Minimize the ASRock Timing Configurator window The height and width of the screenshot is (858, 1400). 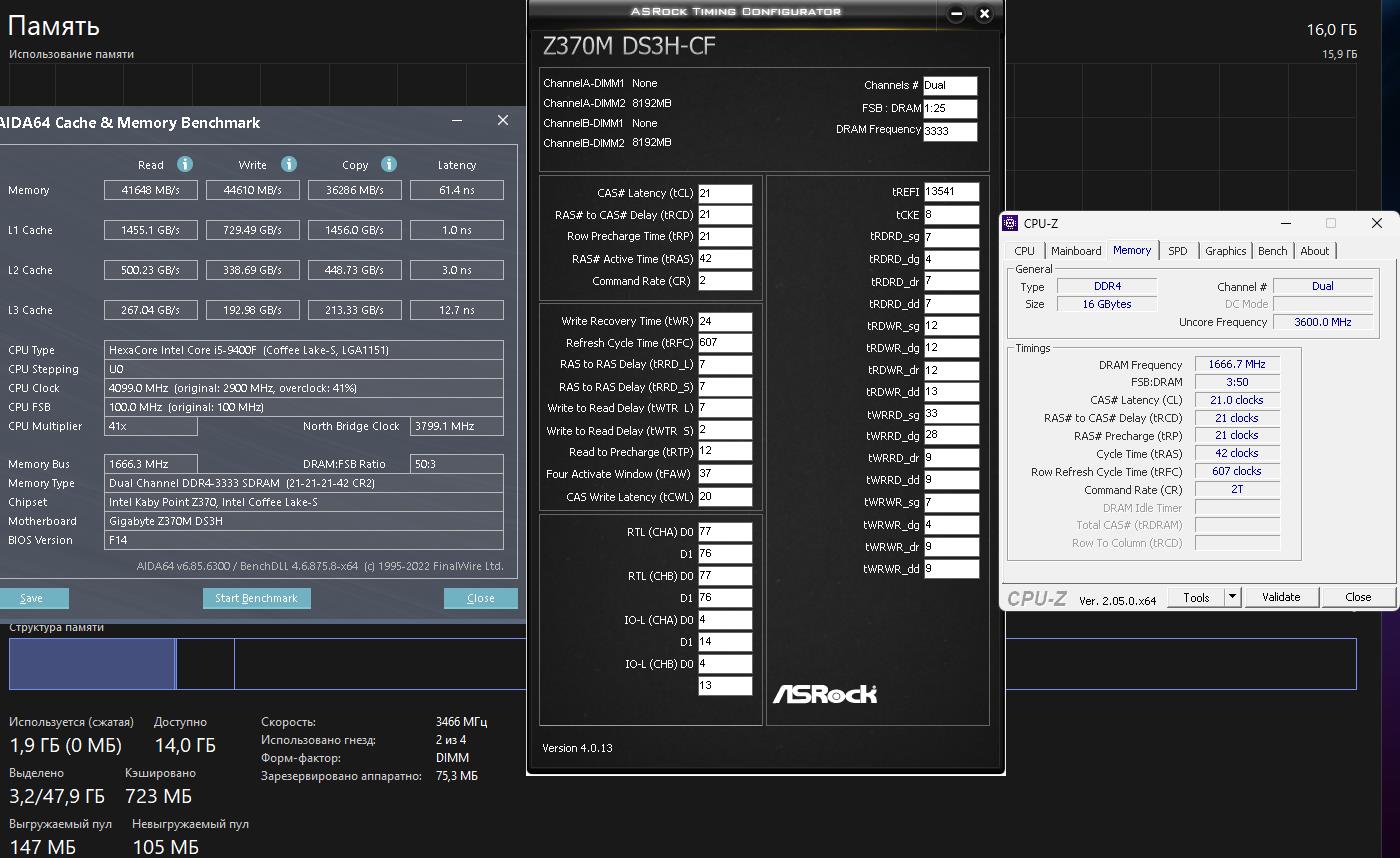[957, 14]
